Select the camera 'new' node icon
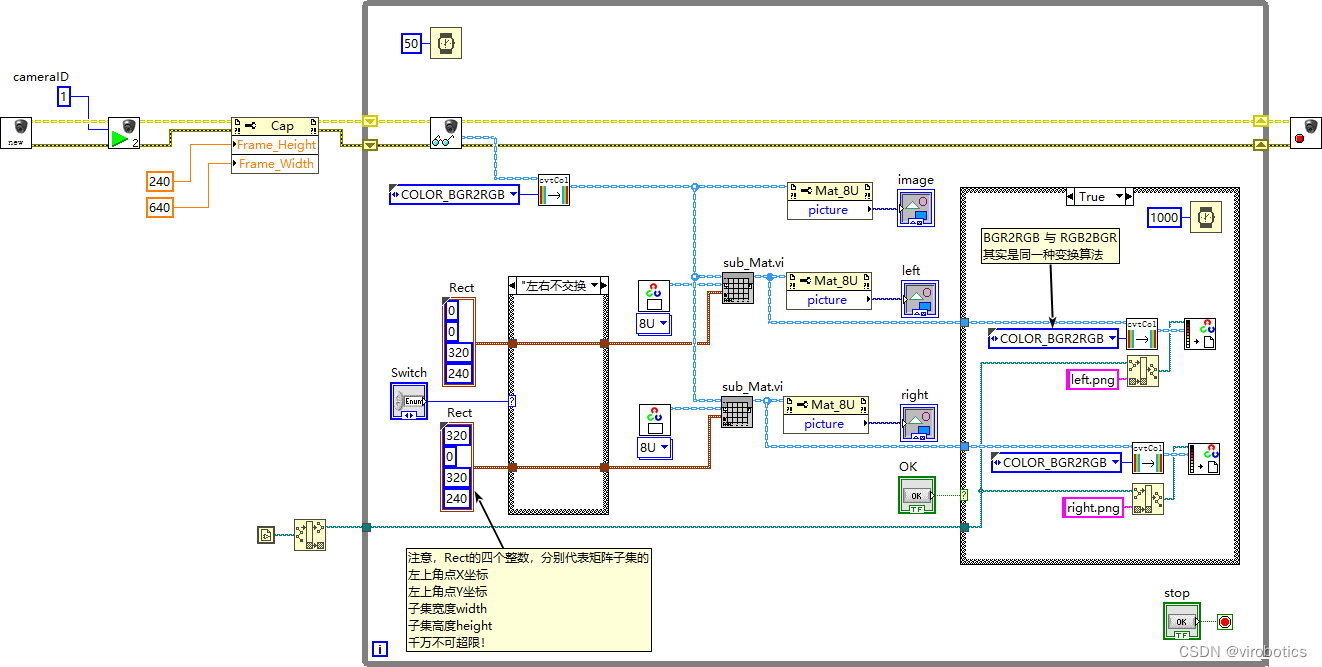Screen dimensions: 1322x667 [x=16, y=133]
